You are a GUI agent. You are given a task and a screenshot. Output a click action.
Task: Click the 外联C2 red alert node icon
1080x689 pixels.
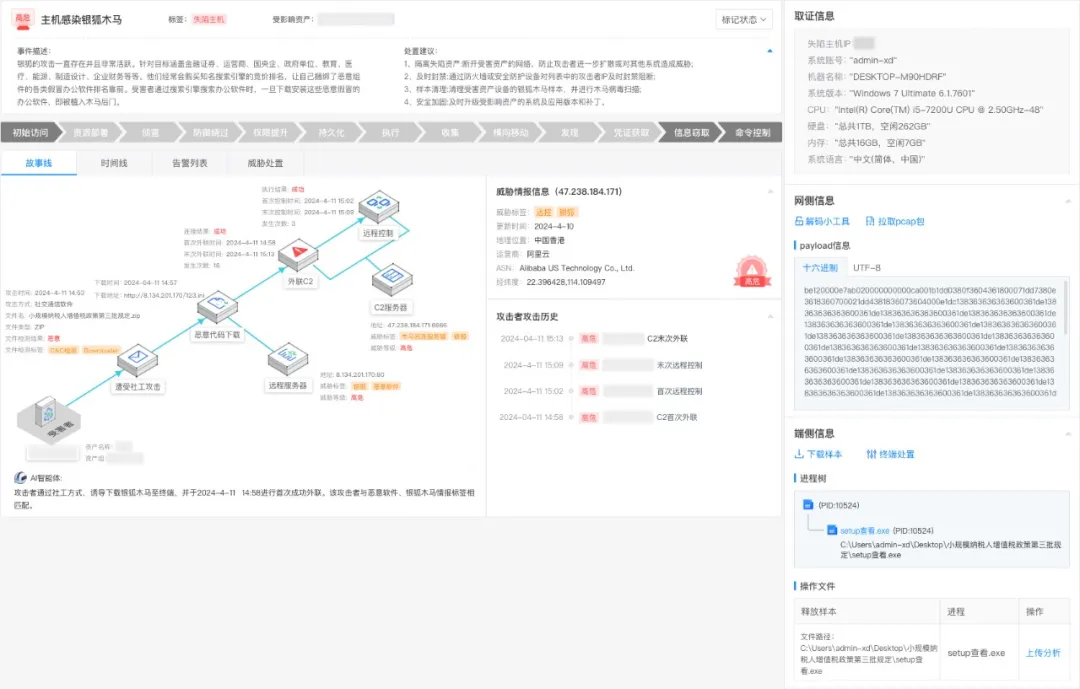tap(297, 254)
